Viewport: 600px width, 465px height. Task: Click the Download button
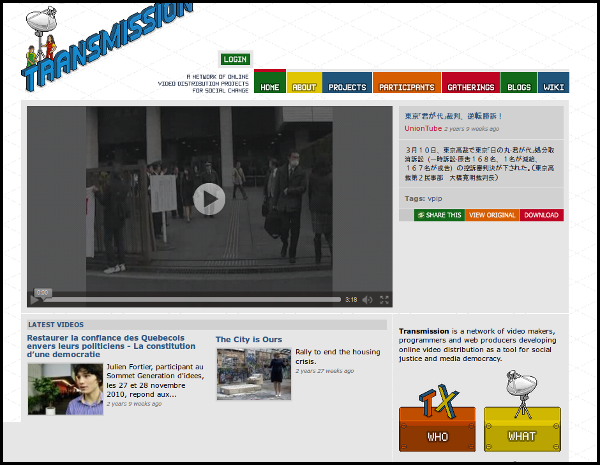click(541, 215)
